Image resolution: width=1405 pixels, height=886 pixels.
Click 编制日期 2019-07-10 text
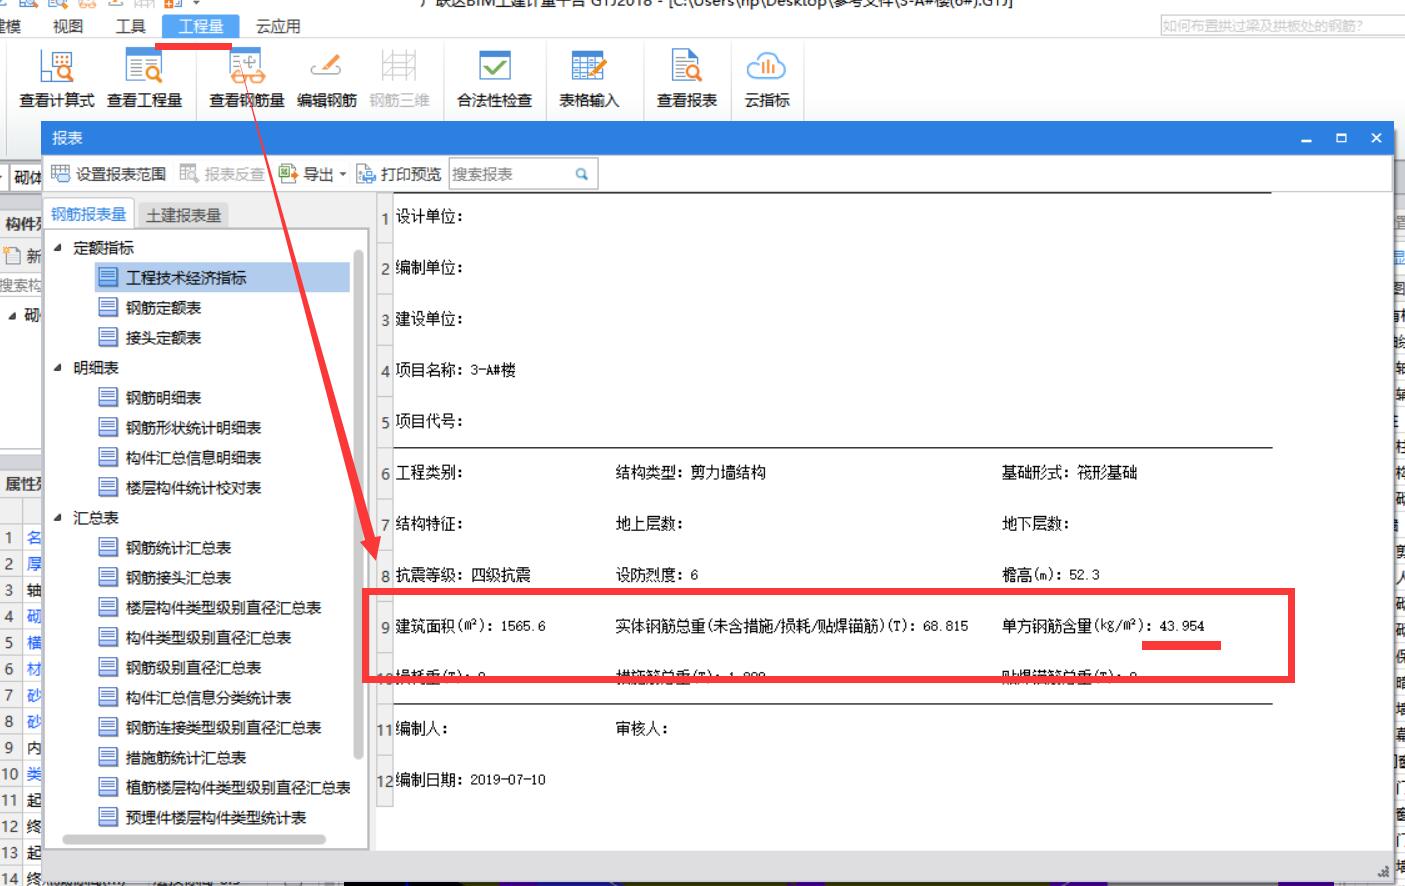pyautogui.click(x=470, y=779)
